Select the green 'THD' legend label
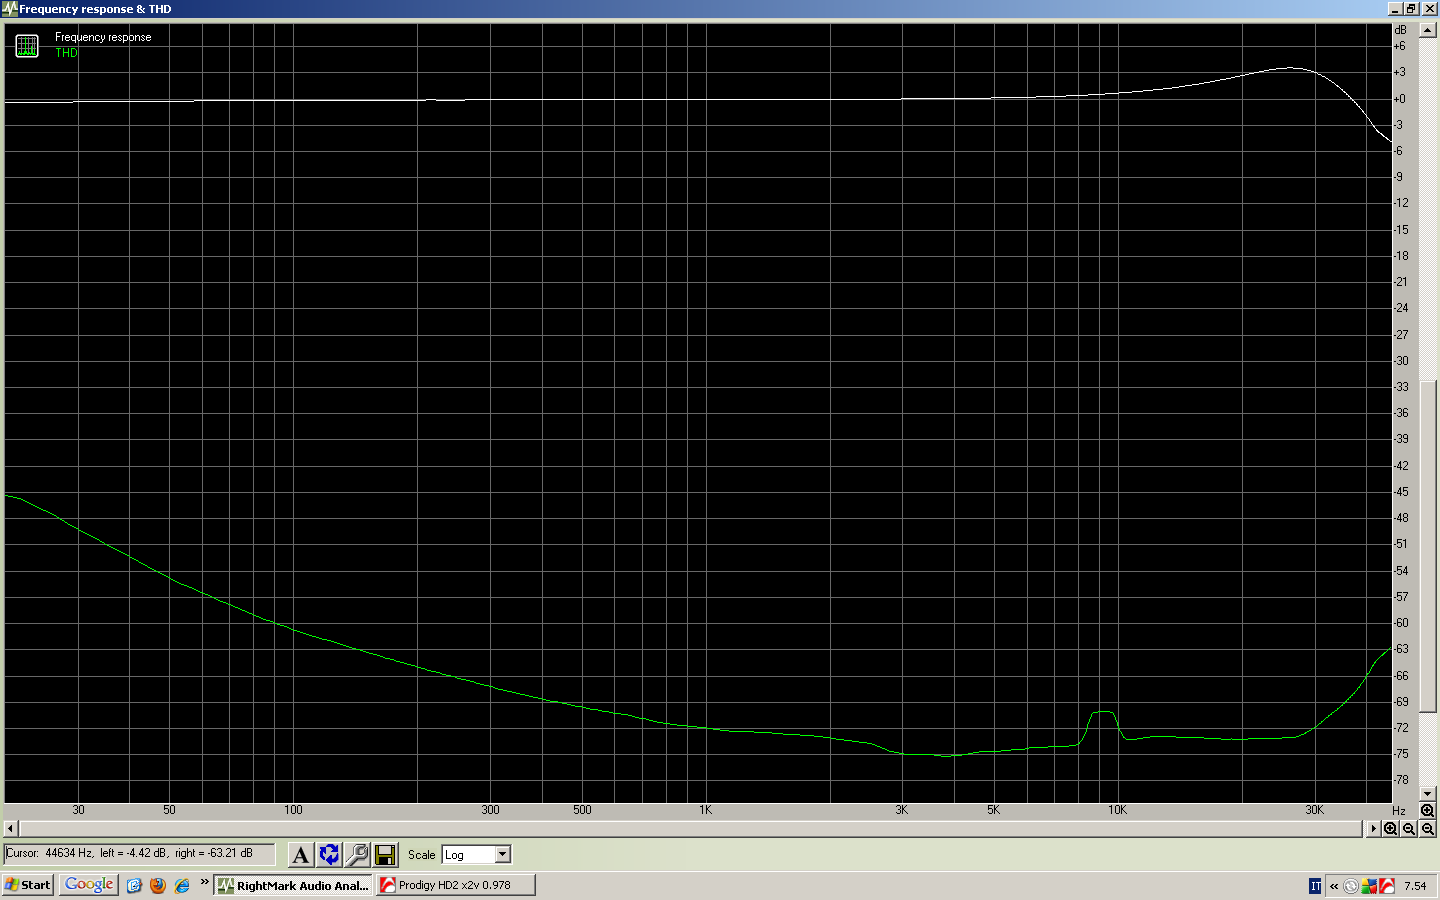This screenshot has width=1440, height=900. [x=66, y=53]
